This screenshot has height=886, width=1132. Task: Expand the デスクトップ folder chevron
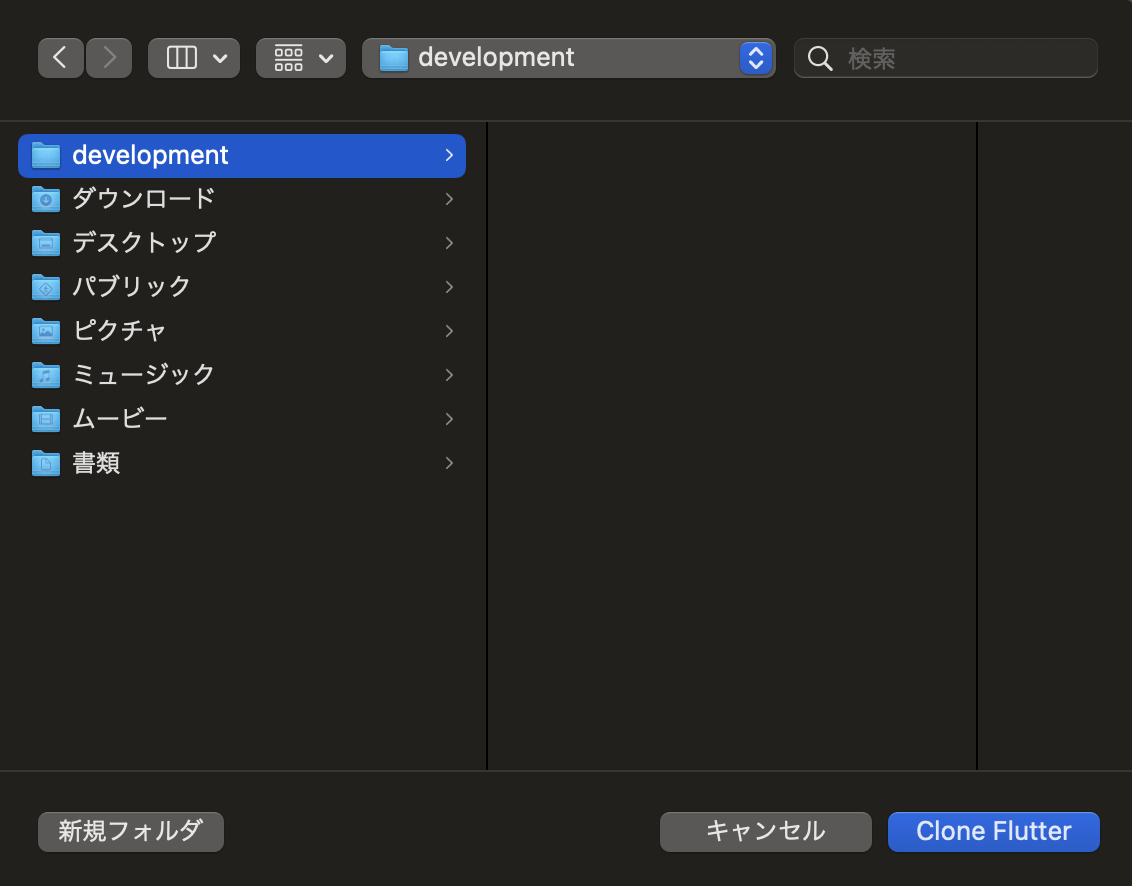[449, 243]
